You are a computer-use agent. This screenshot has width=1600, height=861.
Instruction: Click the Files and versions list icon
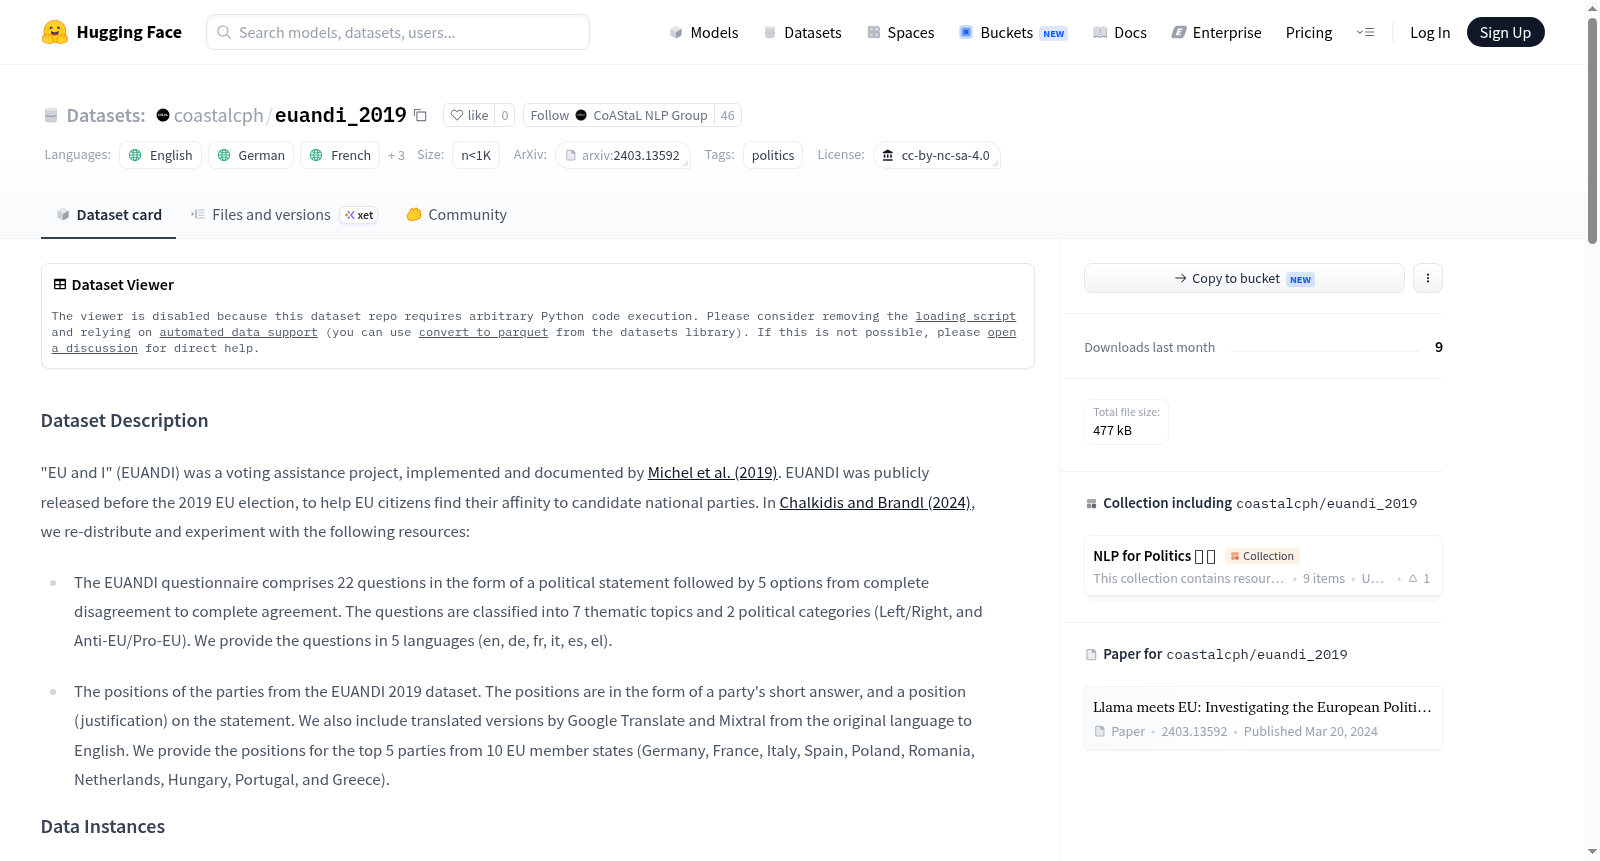point(198,214)
